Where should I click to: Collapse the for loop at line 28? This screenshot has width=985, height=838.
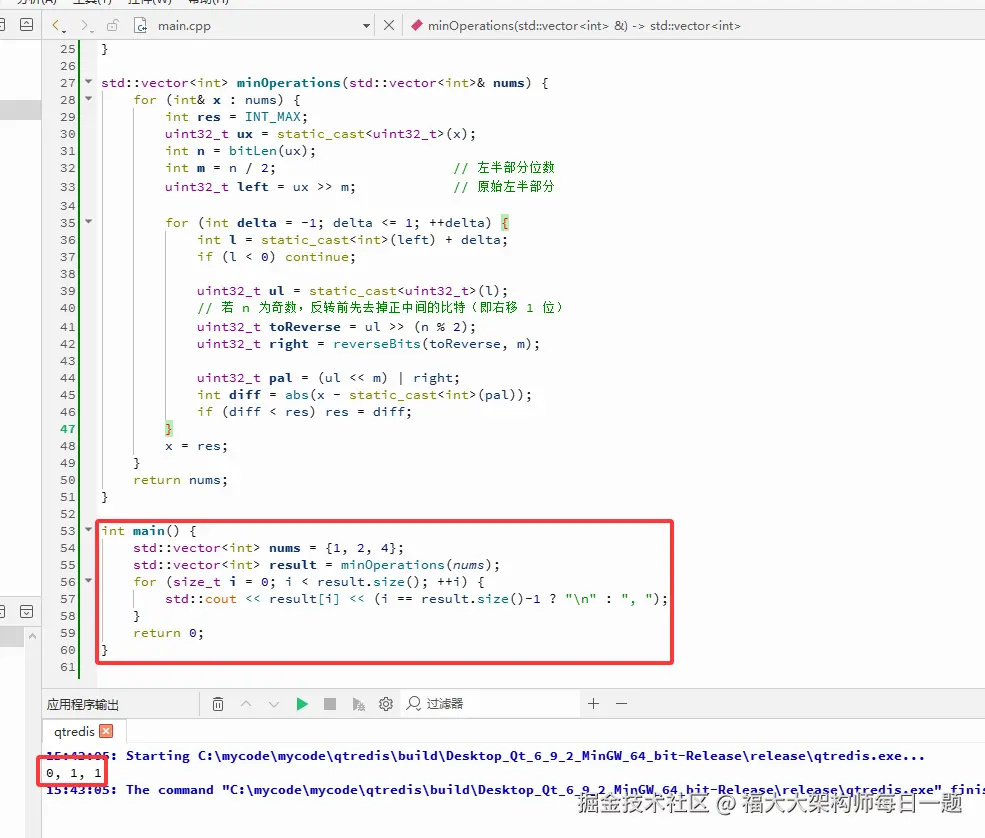tap(89, 99)
